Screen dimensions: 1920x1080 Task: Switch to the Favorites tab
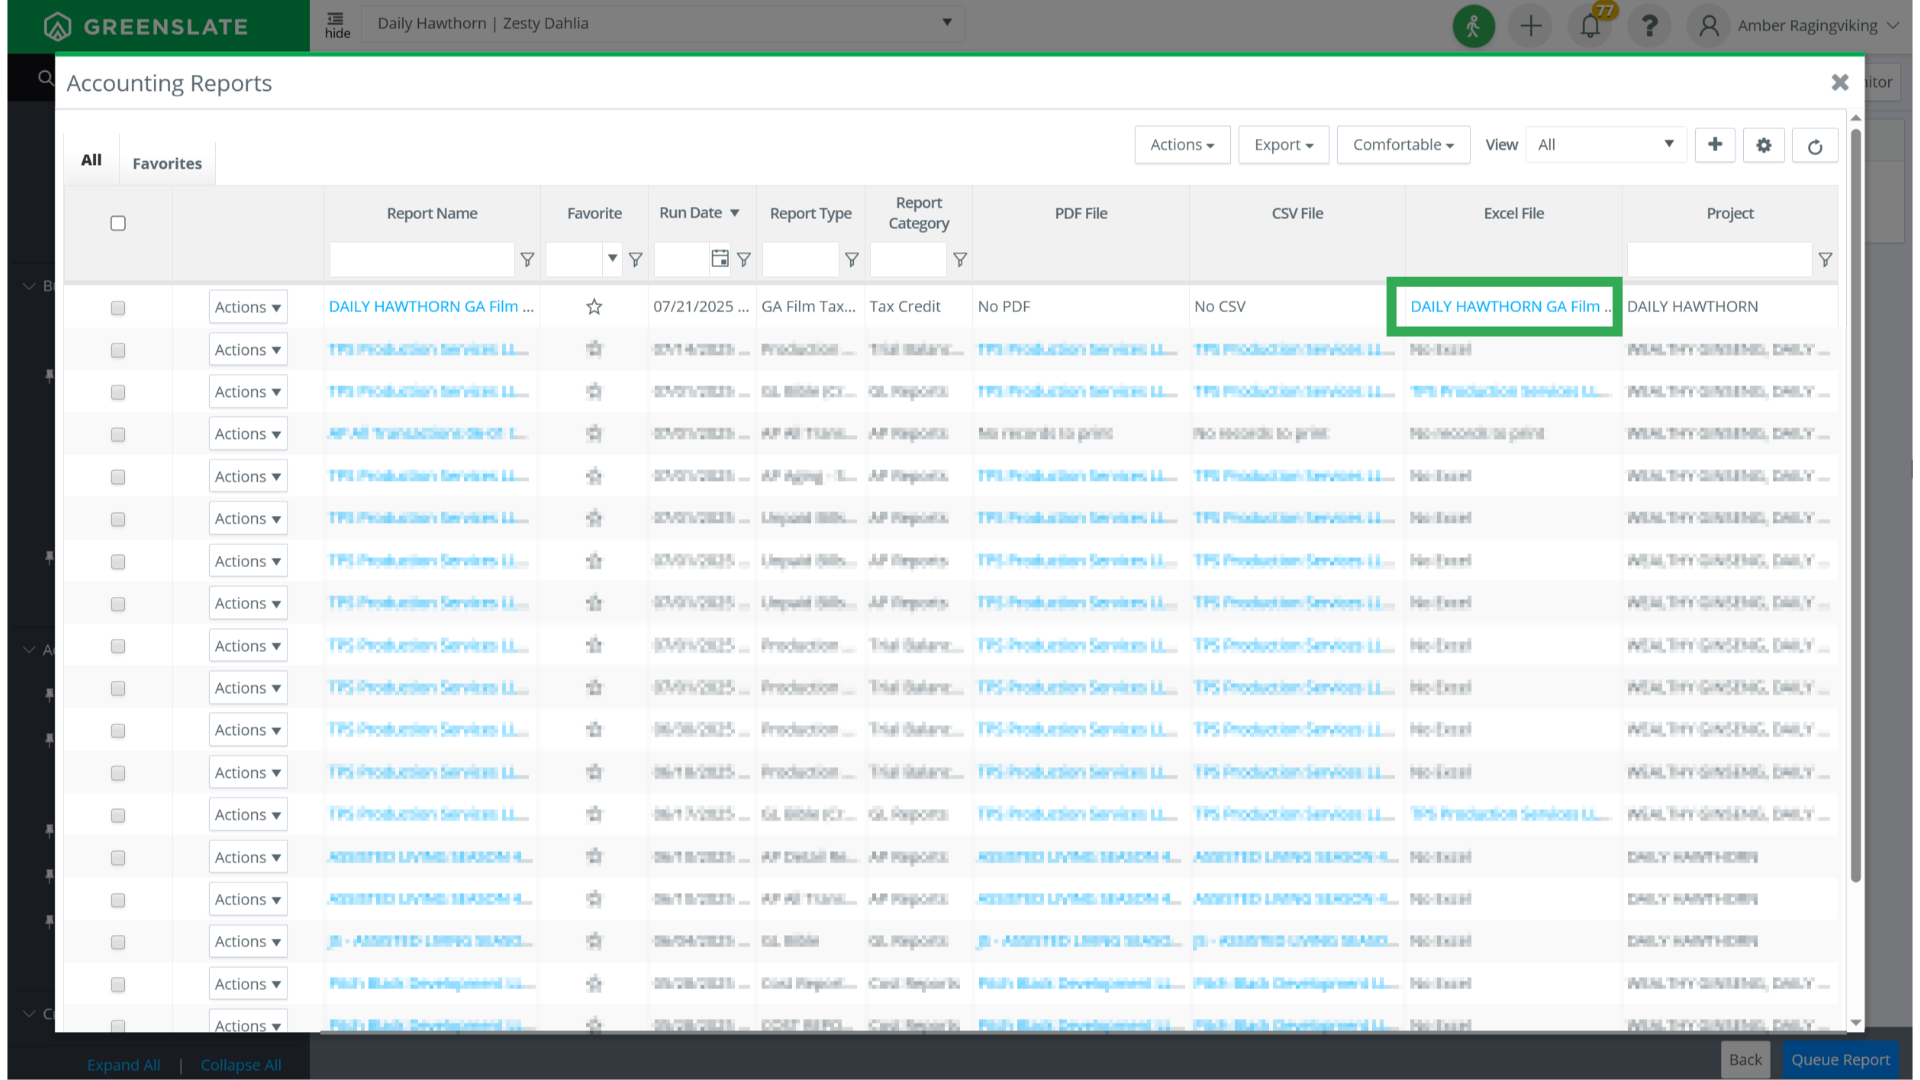[x=167, y=163]
